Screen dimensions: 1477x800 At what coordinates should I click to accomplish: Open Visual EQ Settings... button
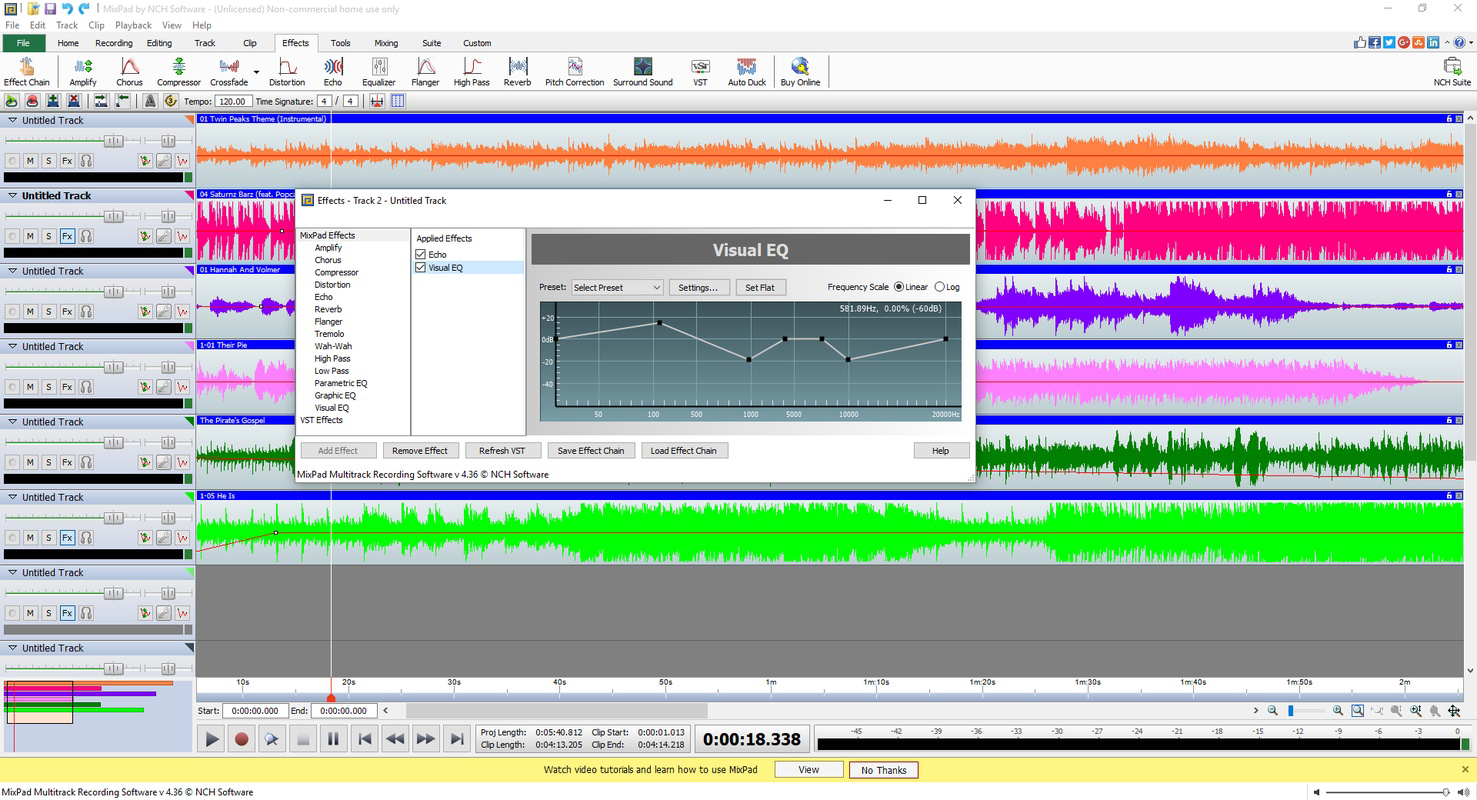tap(698, 287)
